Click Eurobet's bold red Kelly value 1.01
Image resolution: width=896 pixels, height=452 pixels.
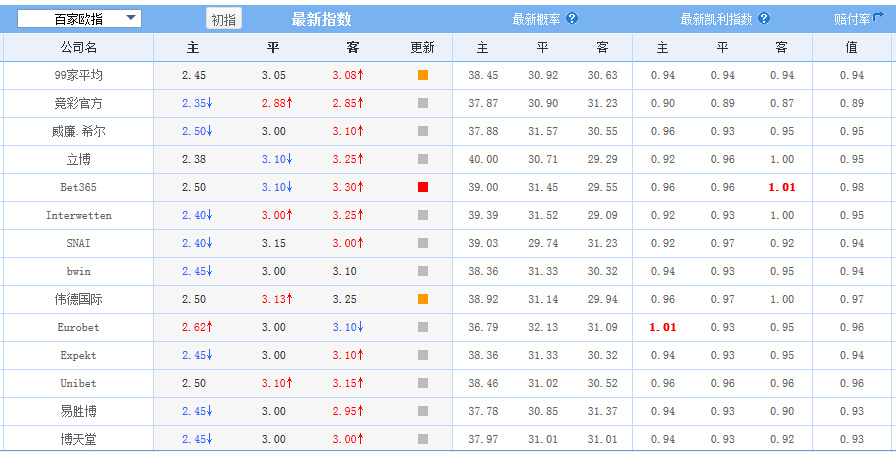(663, 327)
